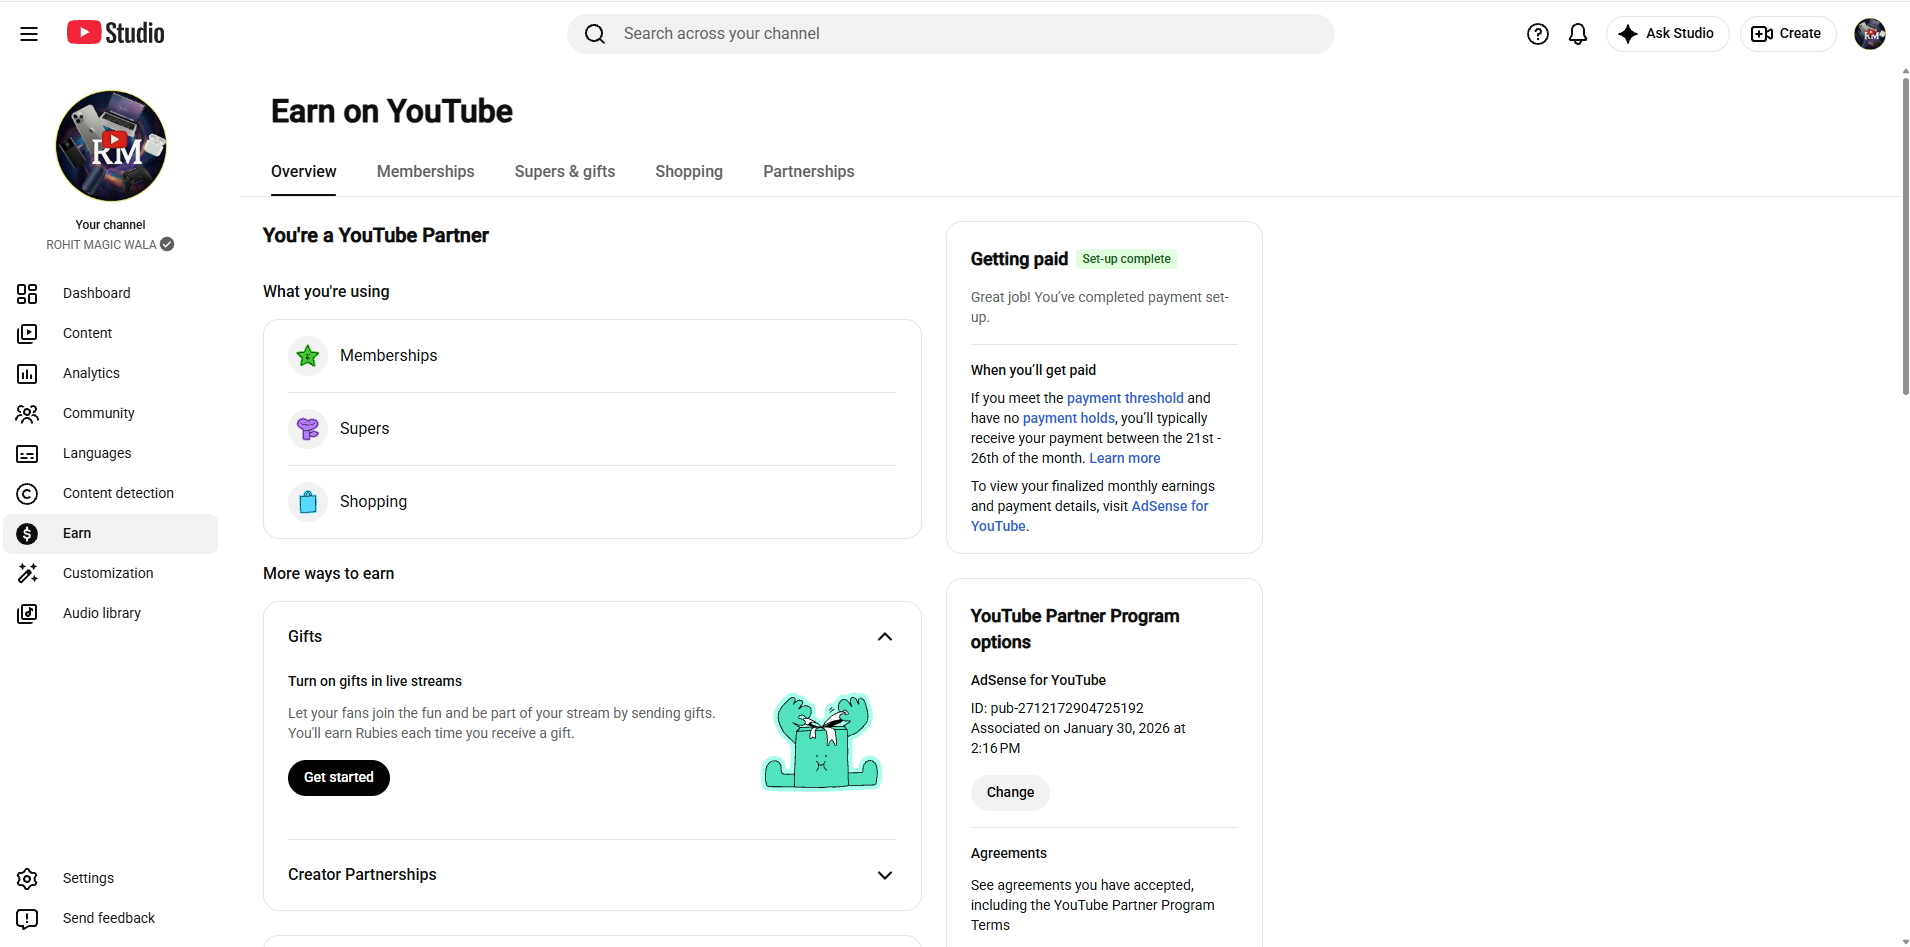Click the Content detection copyright icon

pyautogui.click(x=27, y=493)
